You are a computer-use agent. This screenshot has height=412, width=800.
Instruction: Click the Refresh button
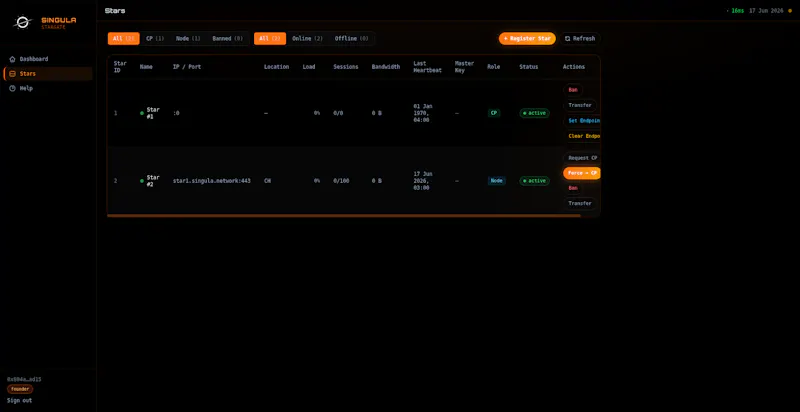[x=580, y=39]
